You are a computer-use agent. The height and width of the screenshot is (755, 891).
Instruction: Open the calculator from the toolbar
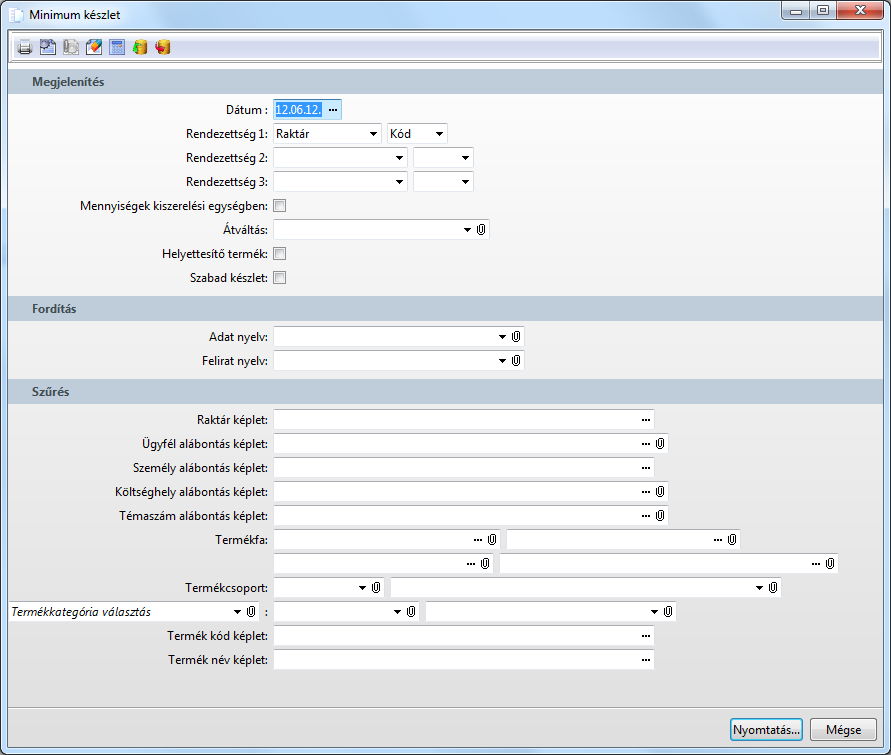click(x=117, y=47)
